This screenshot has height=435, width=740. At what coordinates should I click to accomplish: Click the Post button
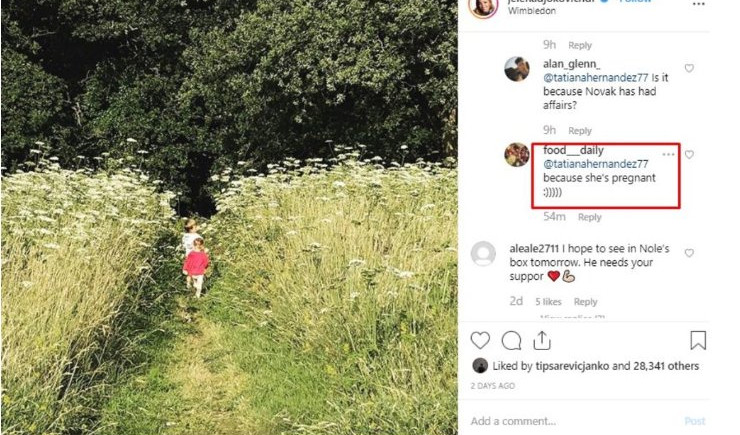click(x=695, y=421)
